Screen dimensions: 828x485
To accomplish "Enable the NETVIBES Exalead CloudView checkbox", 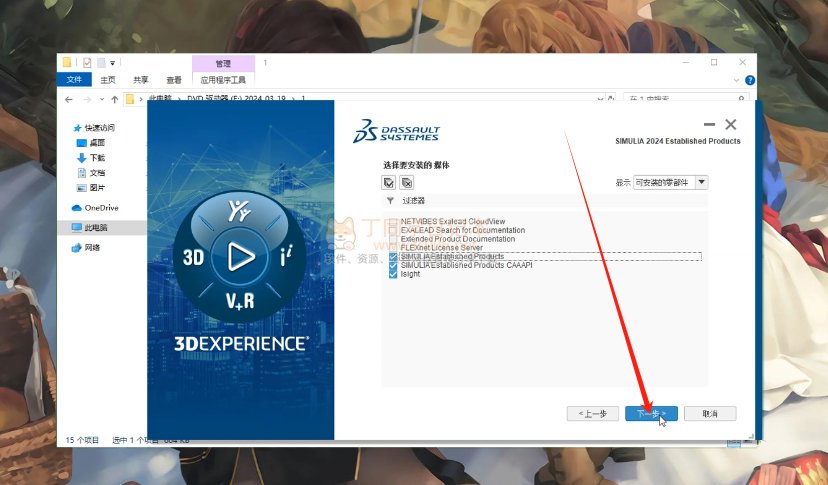I will [393, 221].
